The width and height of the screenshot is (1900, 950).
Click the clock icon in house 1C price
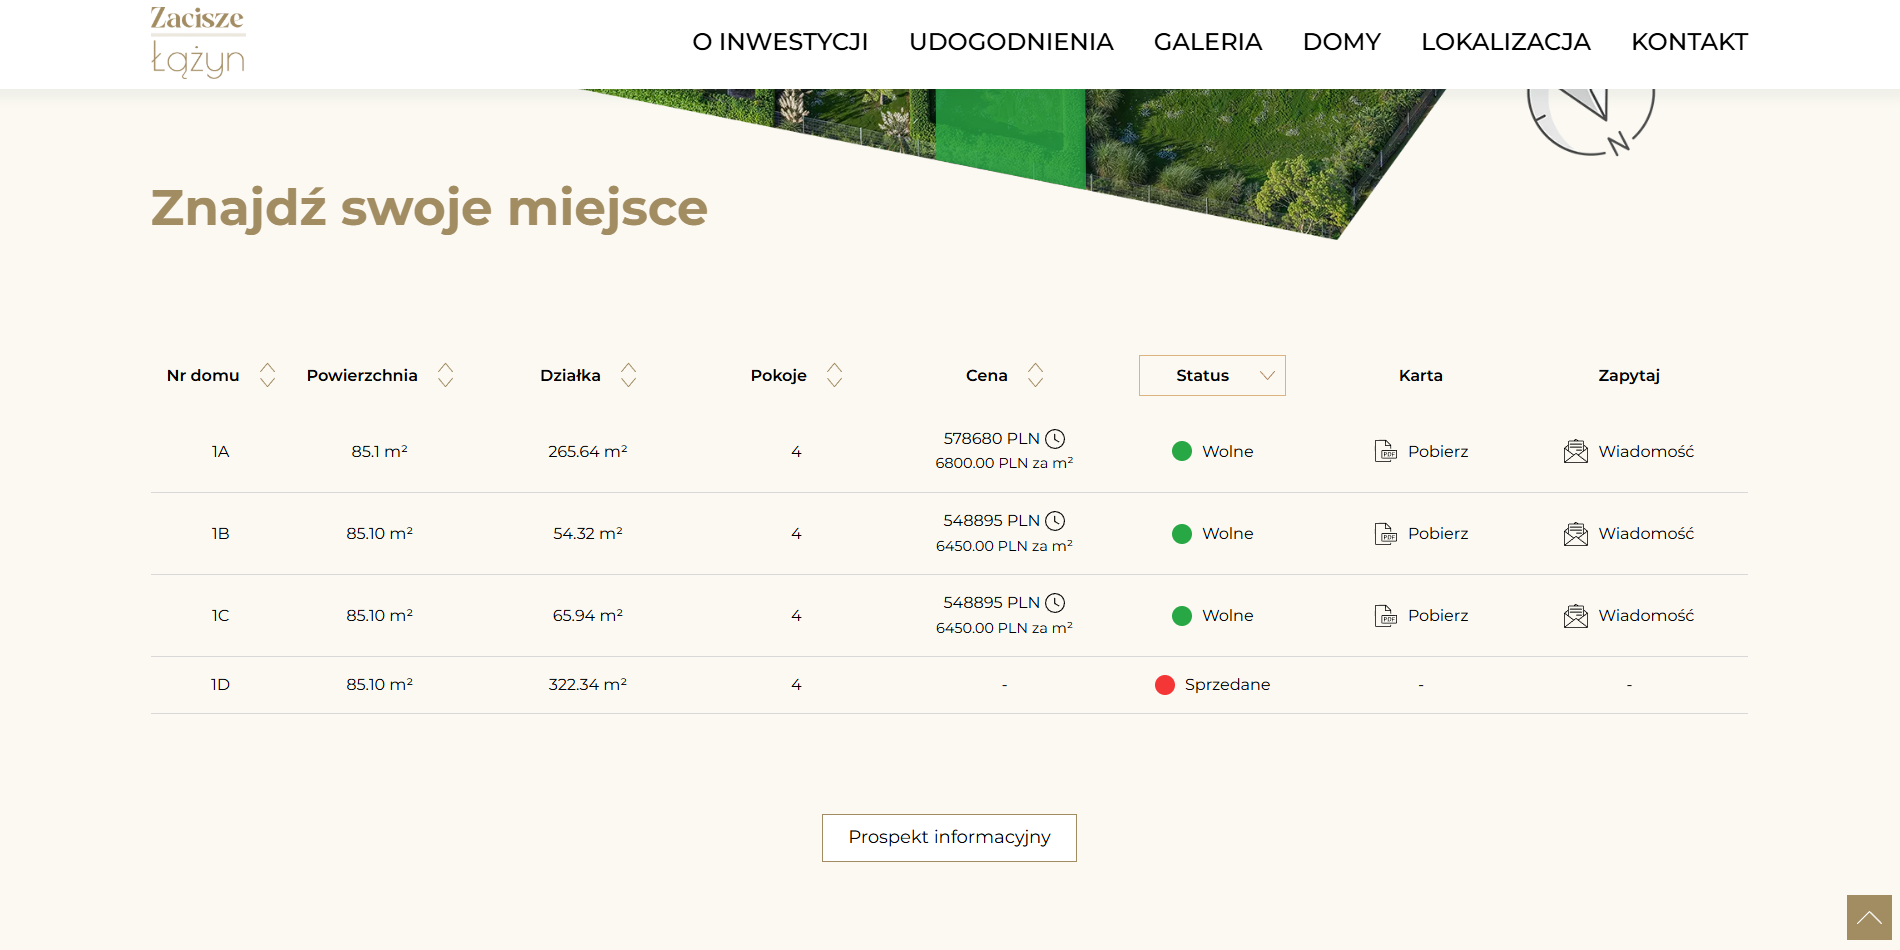(x=1055, y=603)
